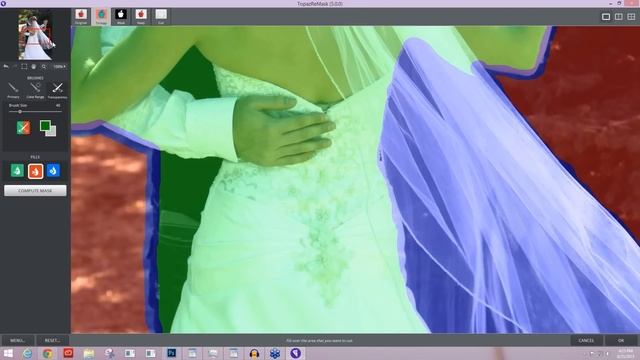
Task: Switch to the Keep view tab
Action: [x=141, y=17]
